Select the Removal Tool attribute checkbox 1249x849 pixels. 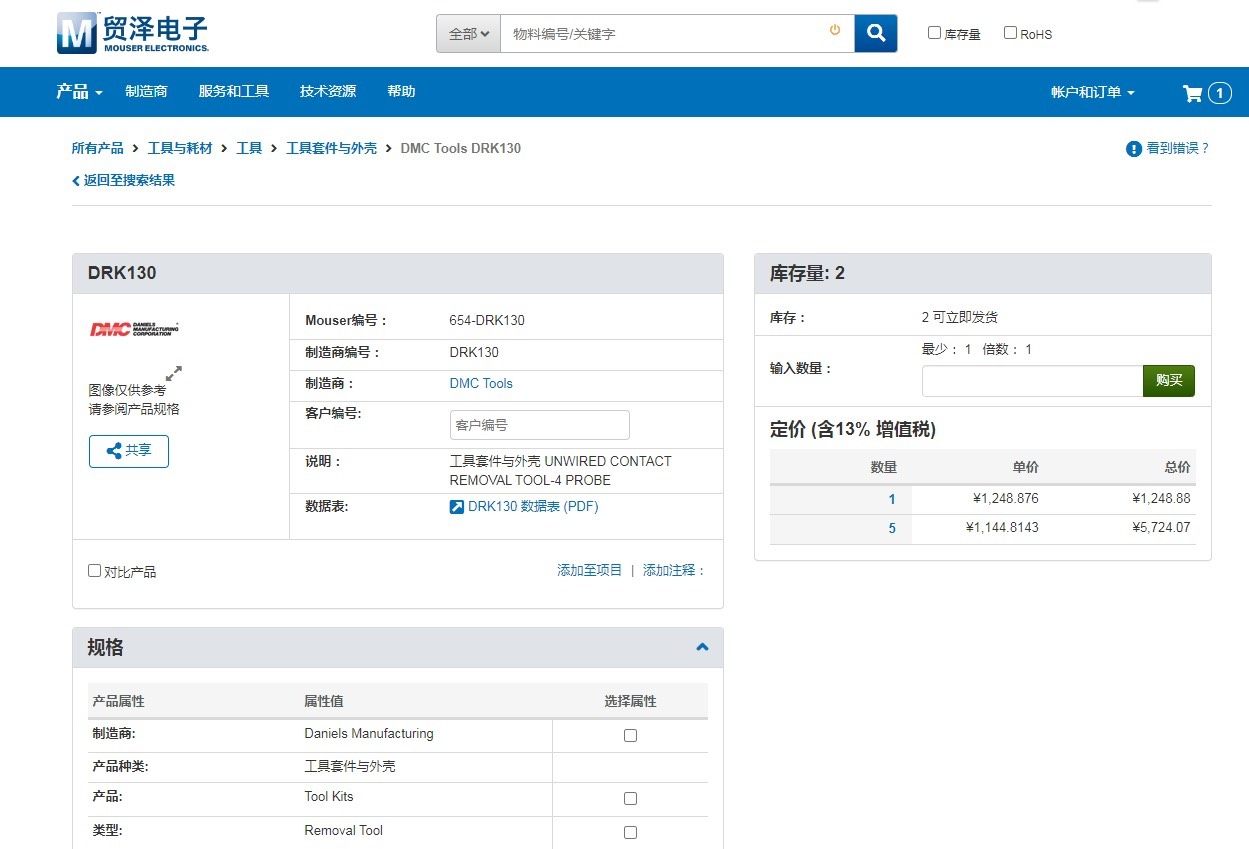[x=630, y=832]
